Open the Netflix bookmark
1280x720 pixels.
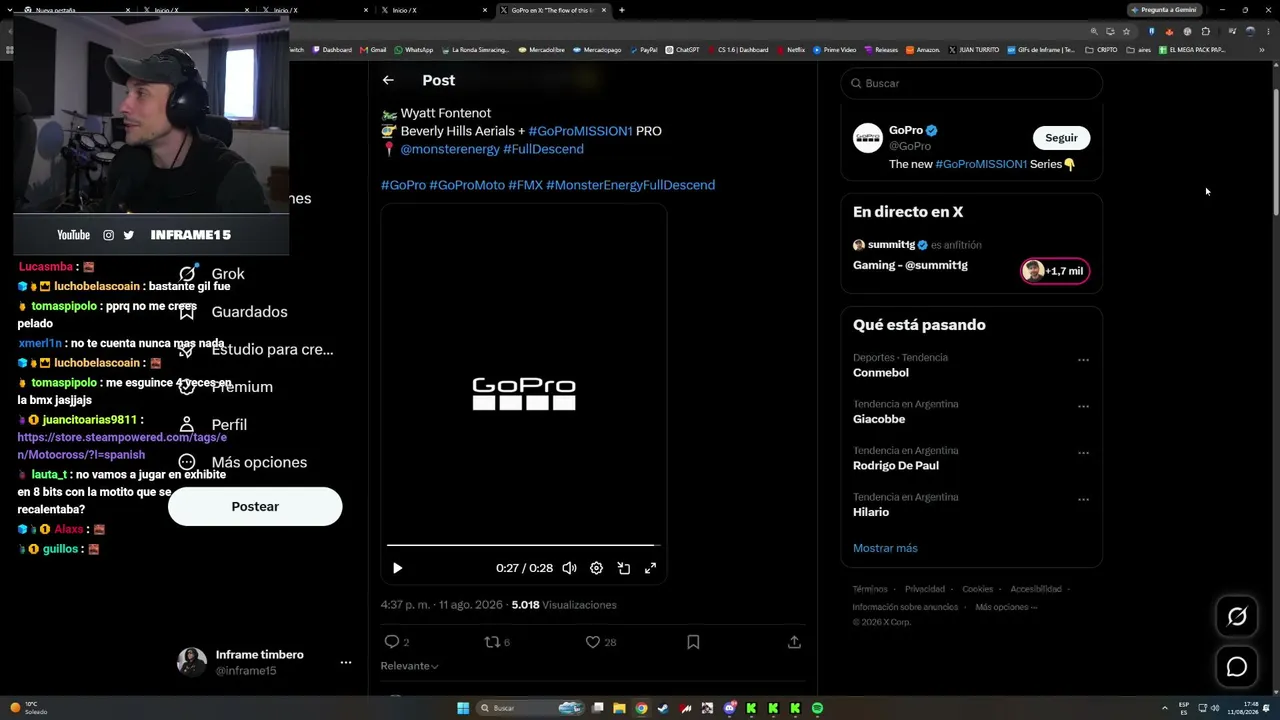(790, 49)
